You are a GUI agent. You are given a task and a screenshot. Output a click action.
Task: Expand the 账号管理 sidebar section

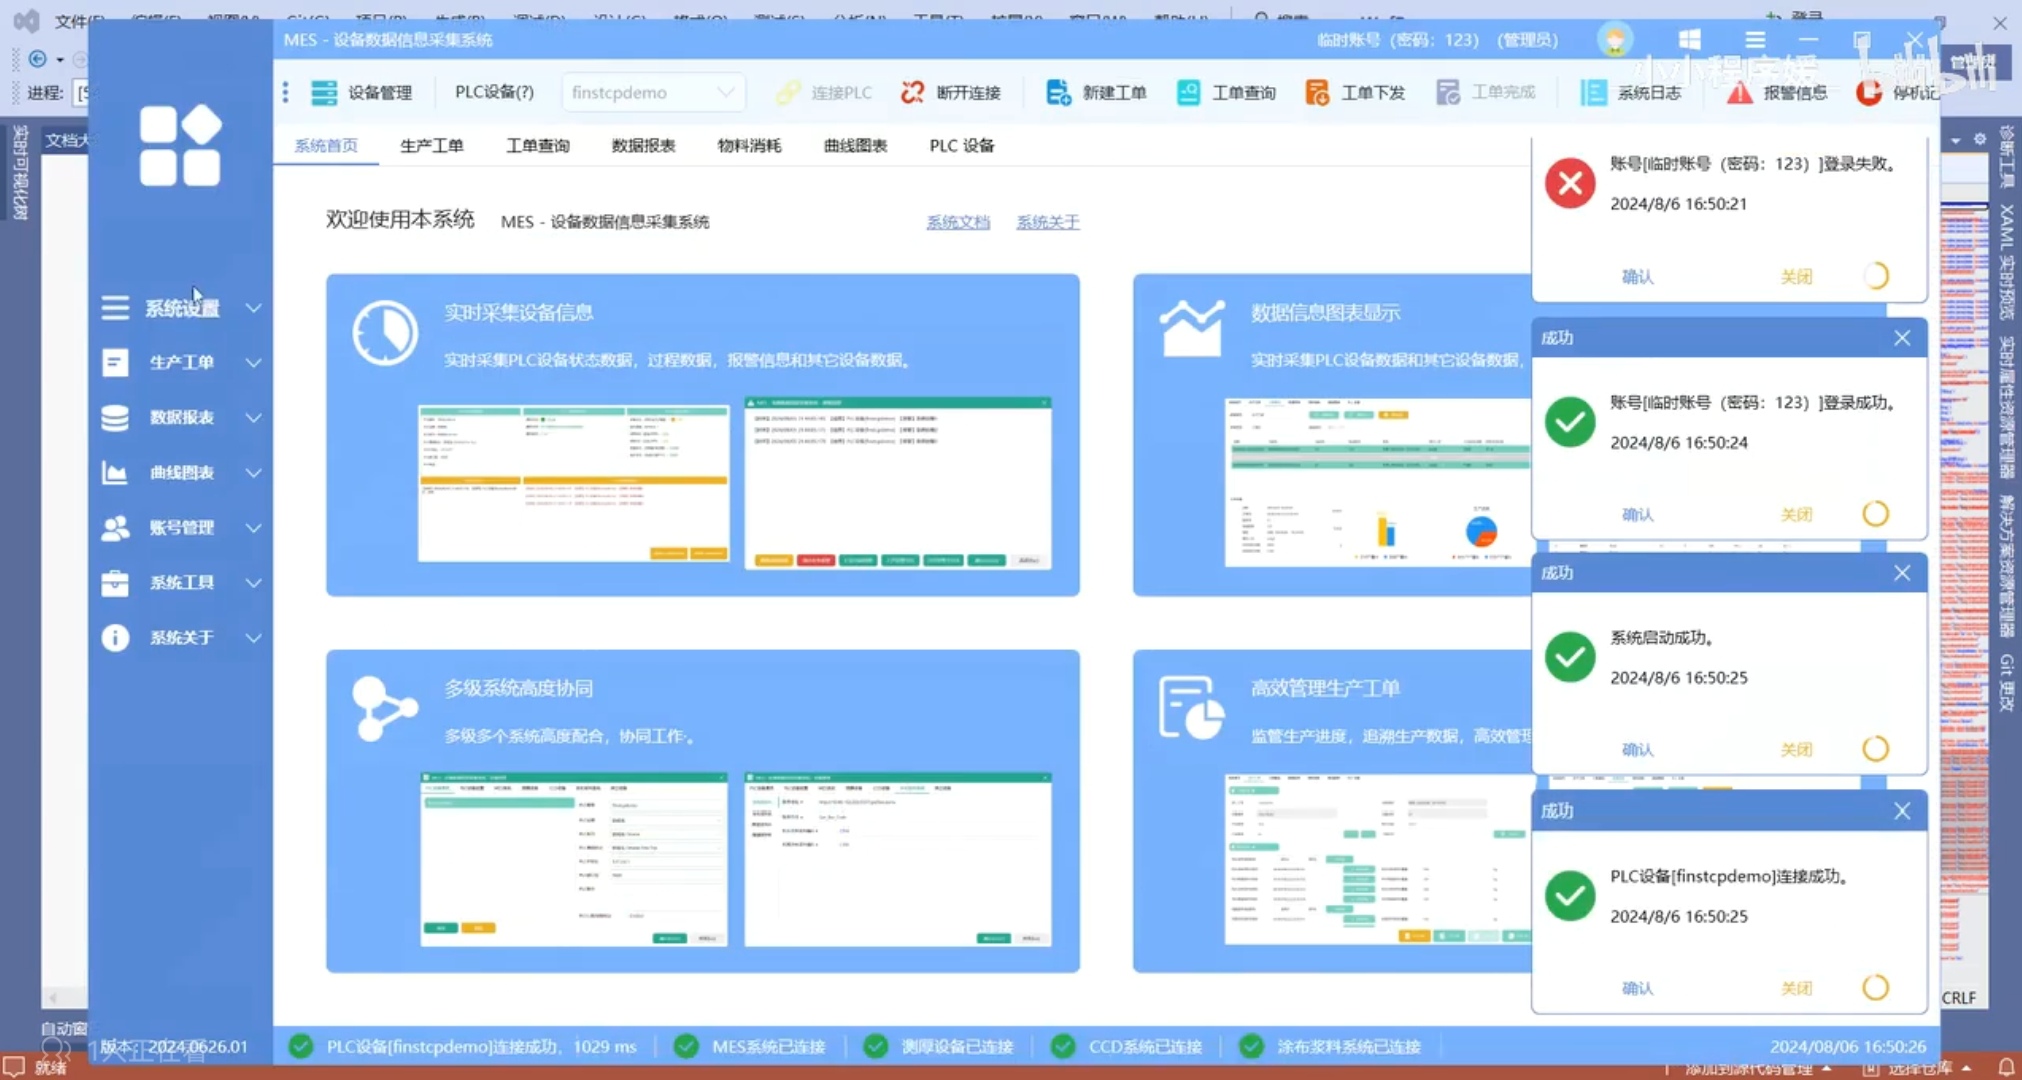tap(182, 527)
